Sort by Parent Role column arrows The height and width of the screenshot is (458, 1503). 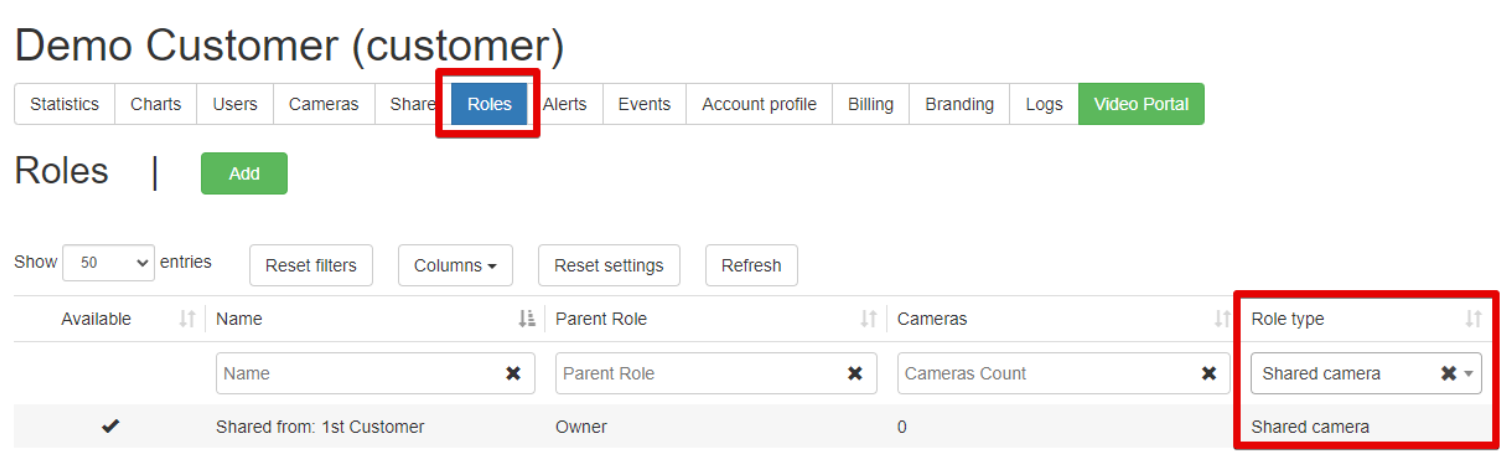[869, 319]
